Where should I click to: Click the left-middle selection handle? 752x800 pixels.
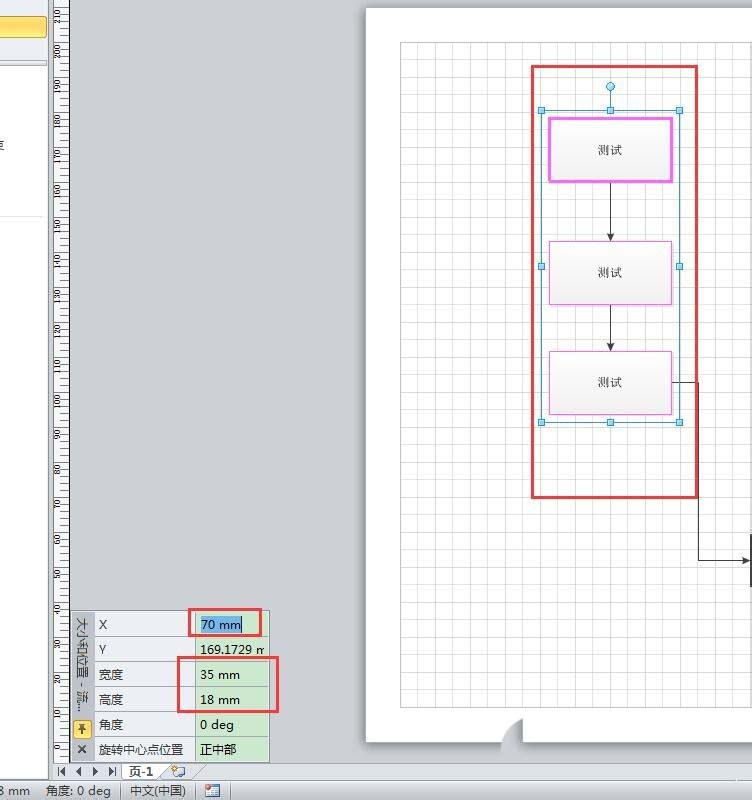[x=542, y=266]
